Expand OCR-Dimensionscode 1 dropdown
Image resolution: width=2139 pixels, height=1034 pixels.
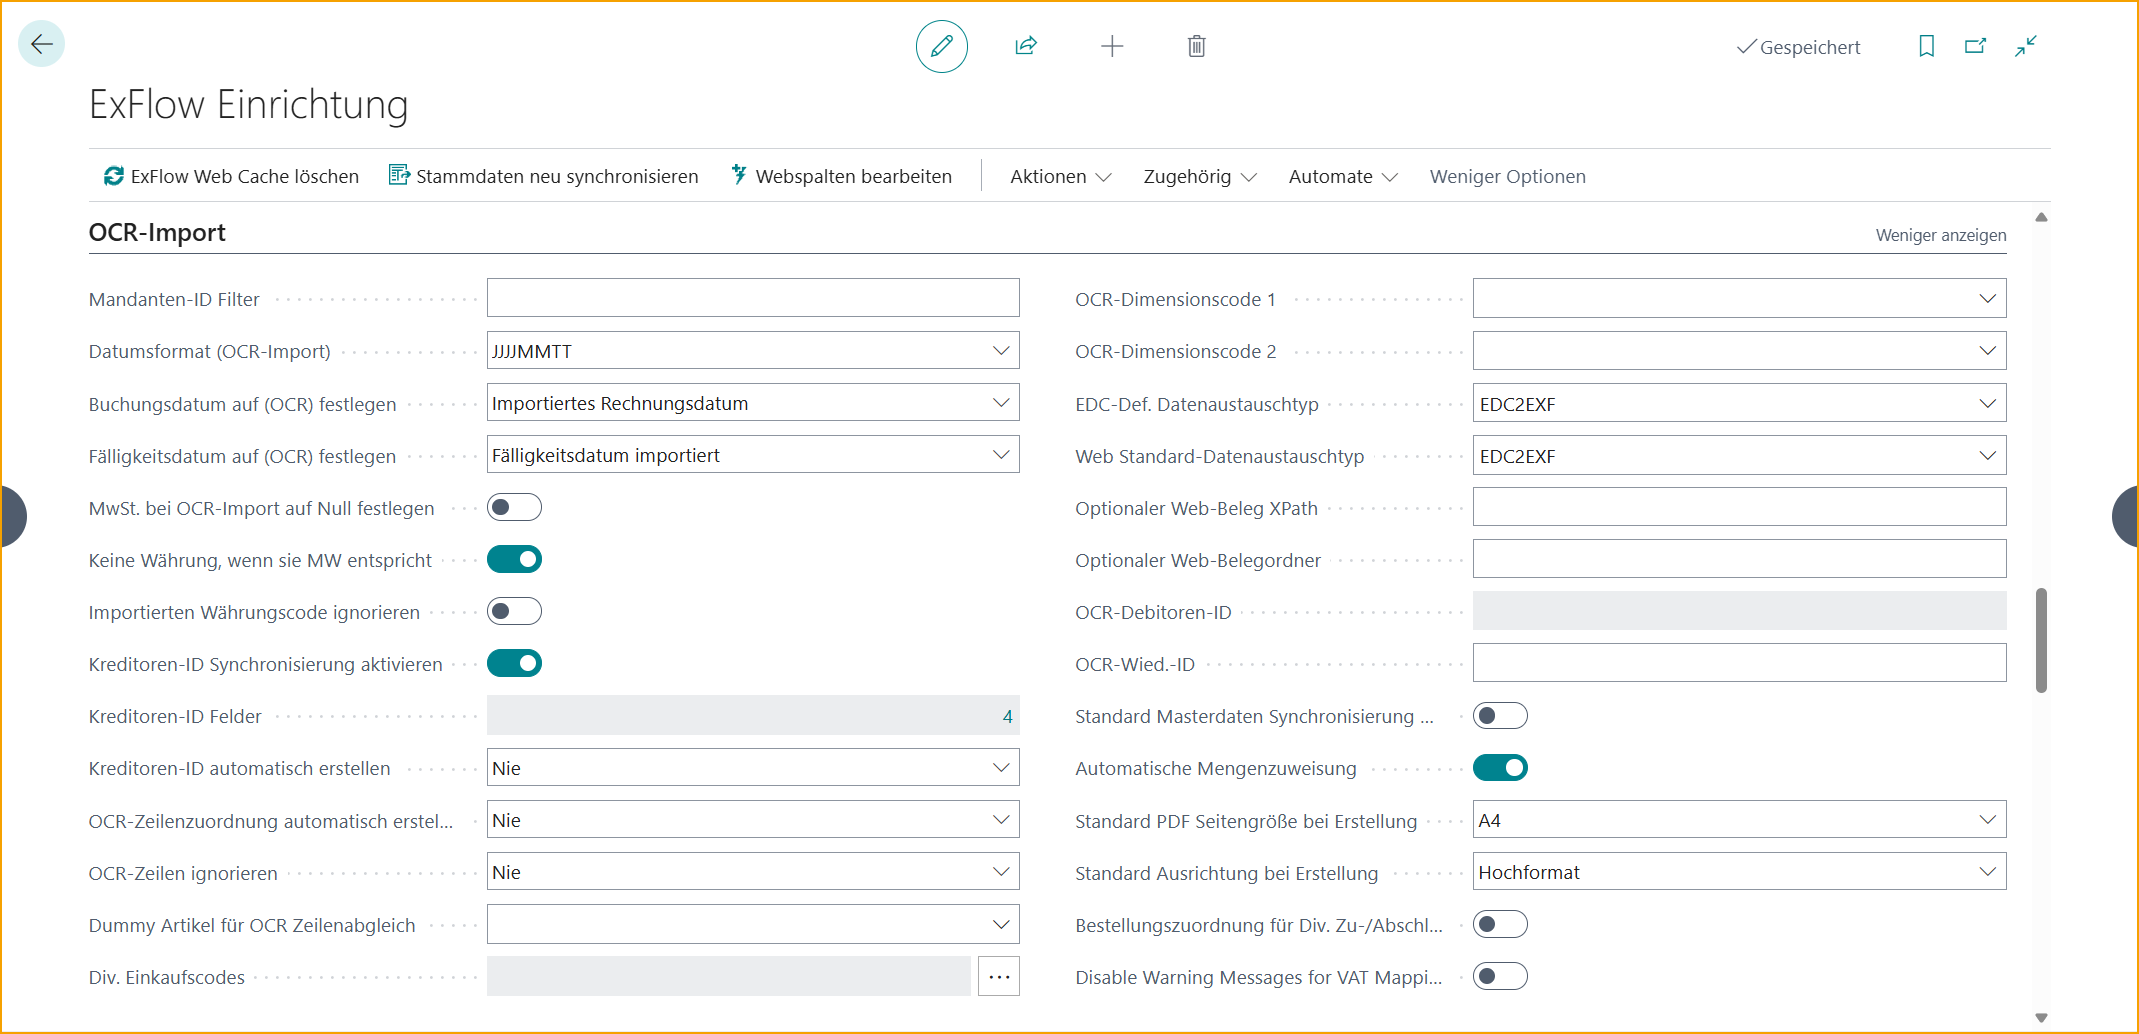pyautogui.click(x=1987, y=299)
